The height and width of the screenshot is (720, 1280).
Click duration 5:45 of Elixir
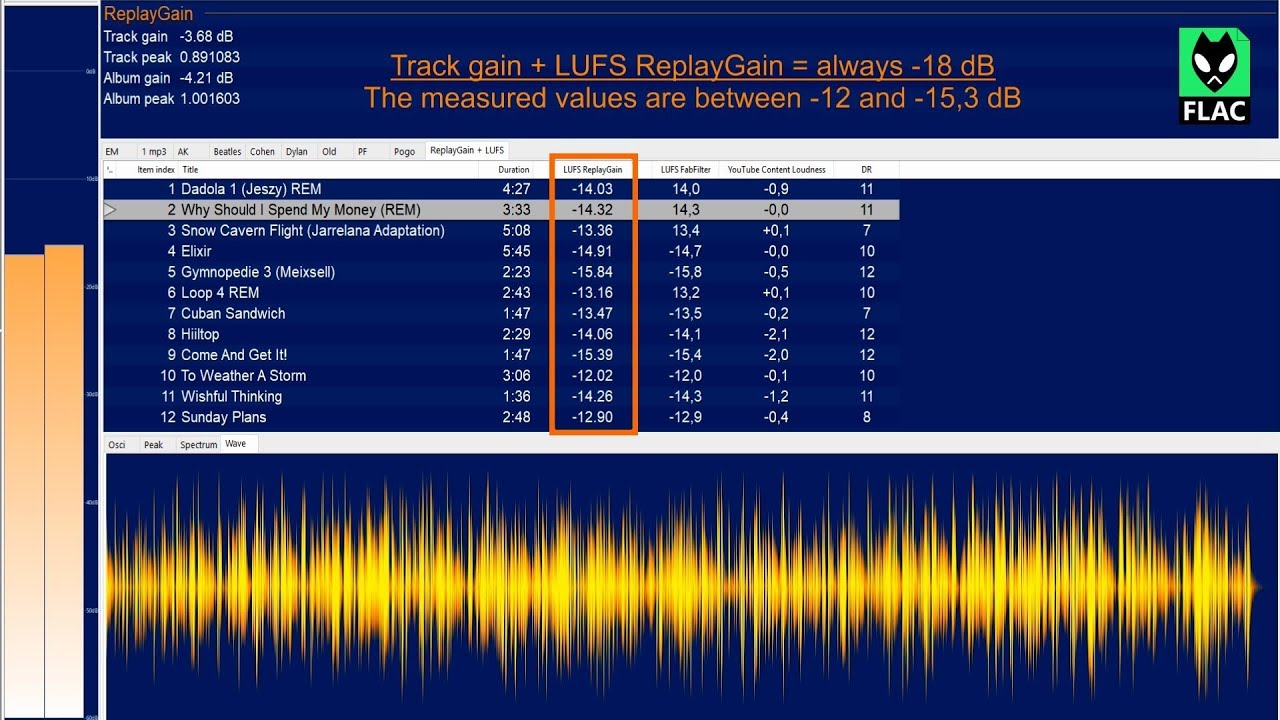[x=516, y=251]
